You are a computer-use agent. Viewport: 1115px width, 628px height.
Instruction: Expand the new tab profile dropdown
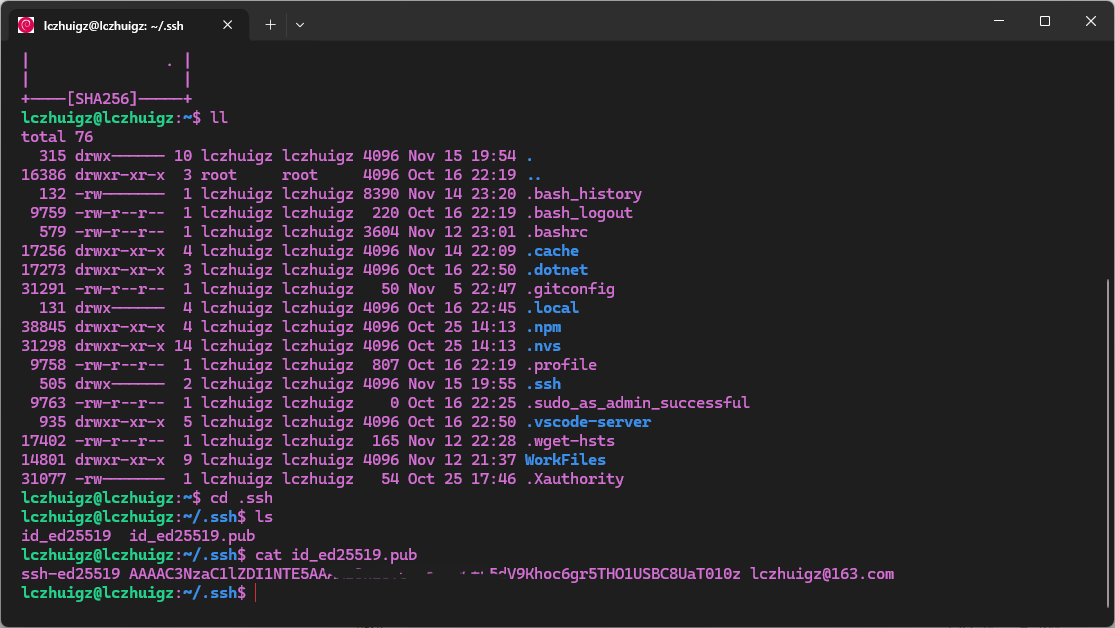pyautogui.click(x=300, y=24)
